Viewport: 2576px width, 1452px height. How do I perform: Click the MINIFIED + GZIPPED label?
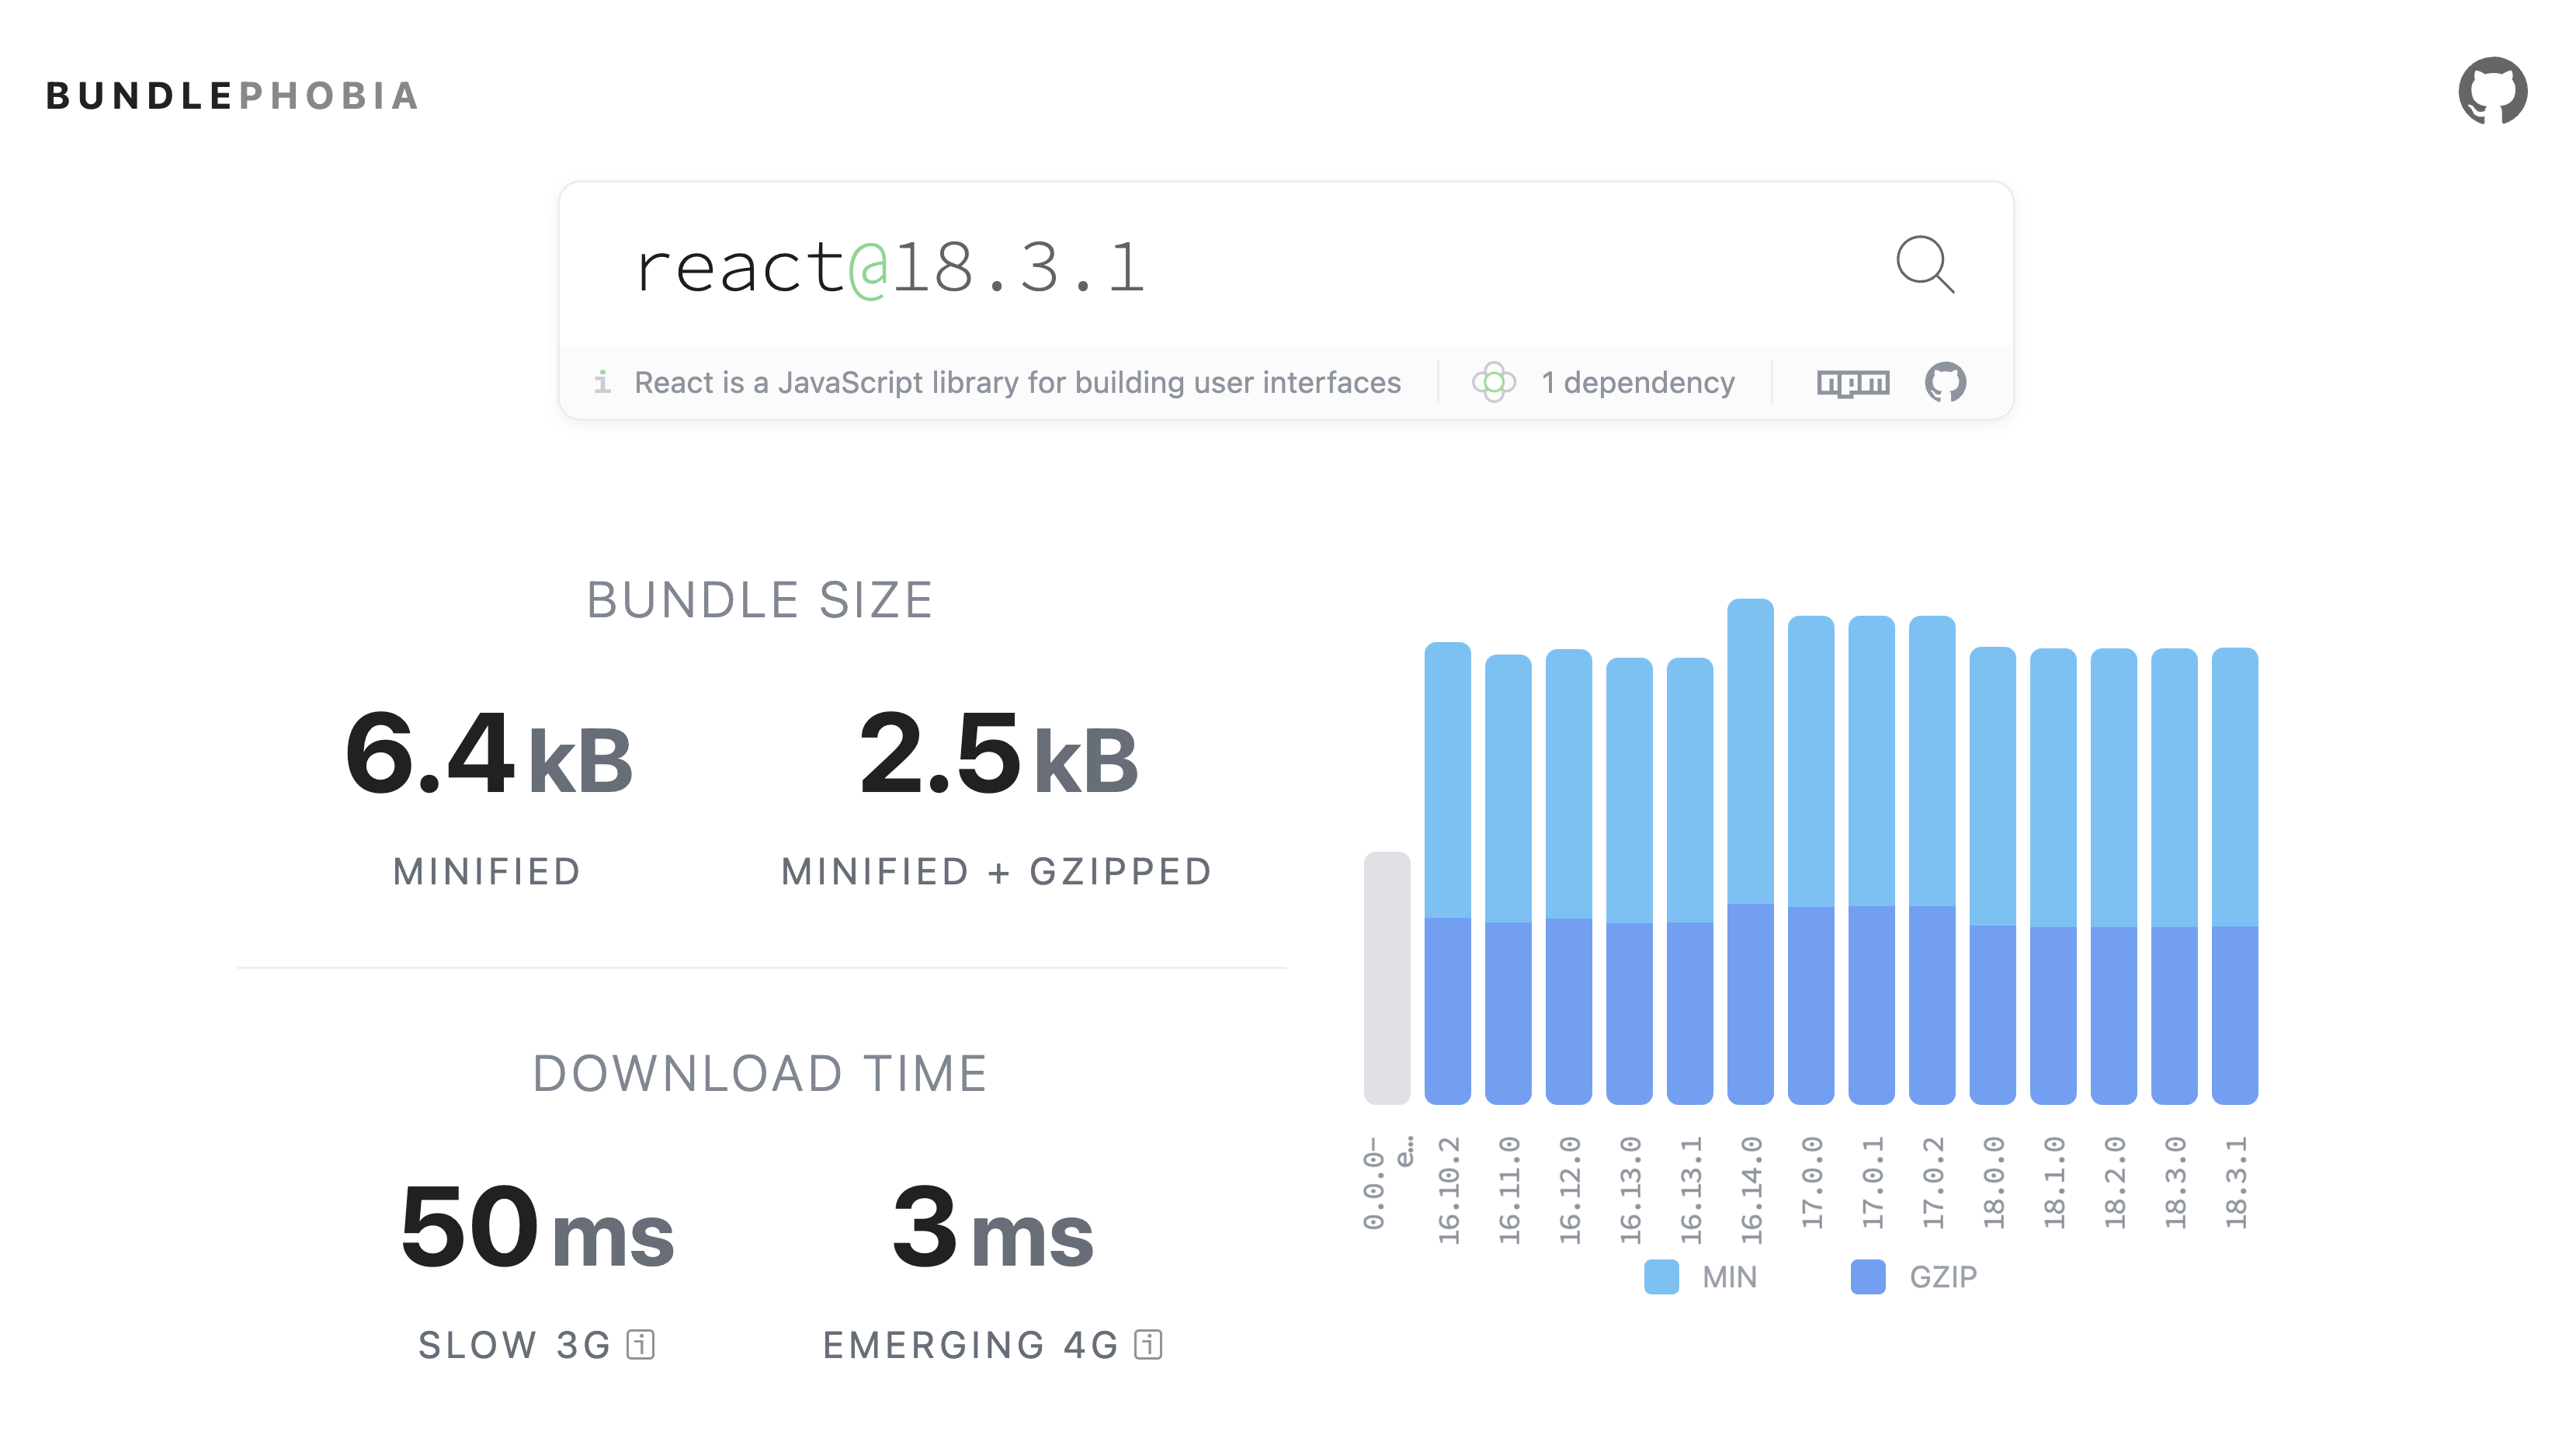tap(996, 871)
